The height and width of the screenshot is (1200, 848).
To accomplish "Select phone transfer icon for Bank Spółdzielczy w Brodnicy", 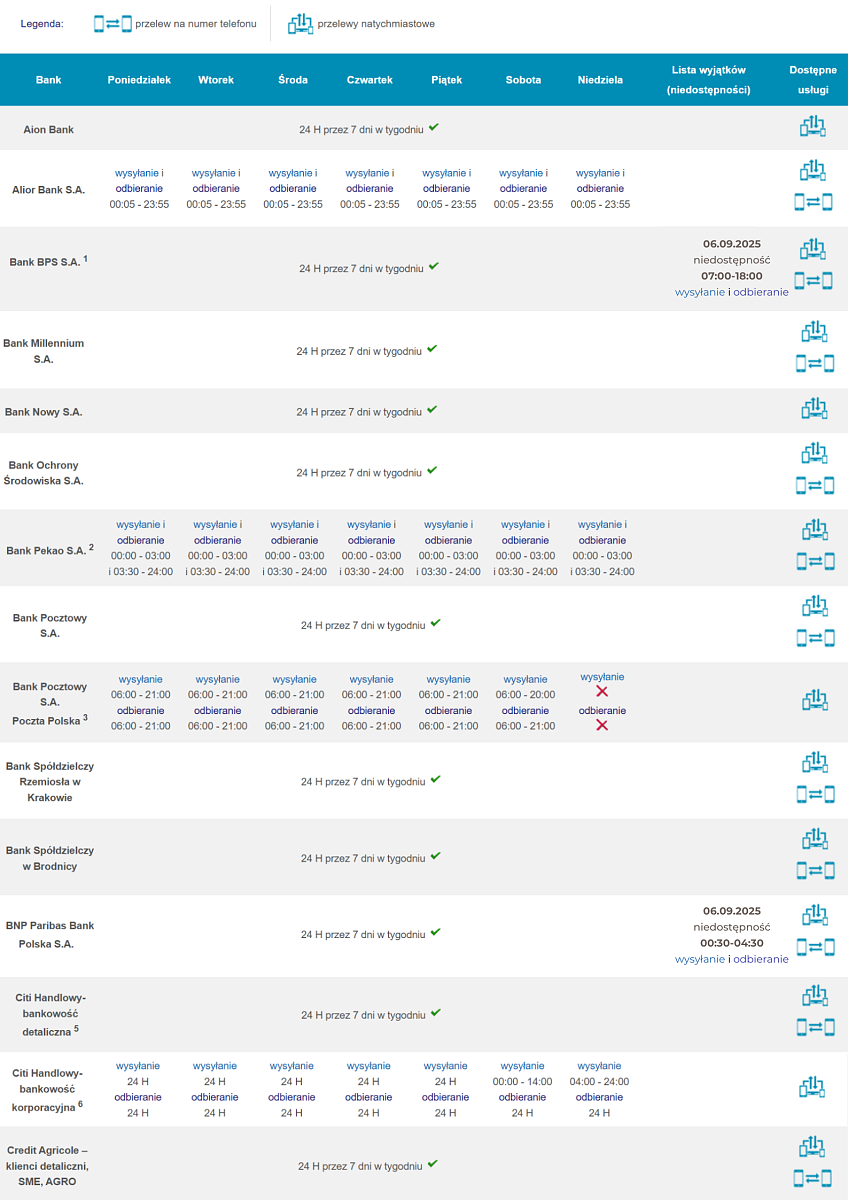I will coord(814,870).
